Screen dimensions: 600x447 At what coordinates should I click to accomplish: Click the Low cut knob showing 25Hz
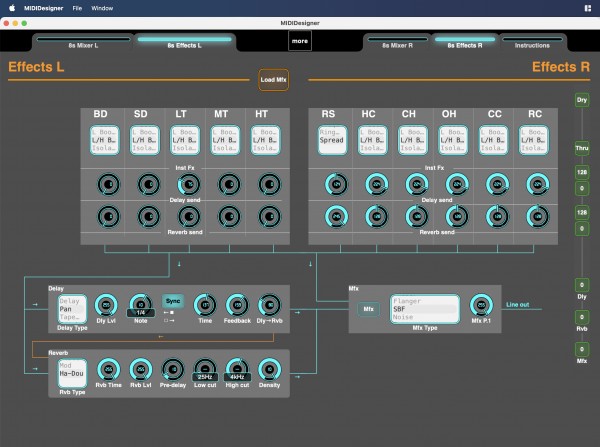[205, 370]
